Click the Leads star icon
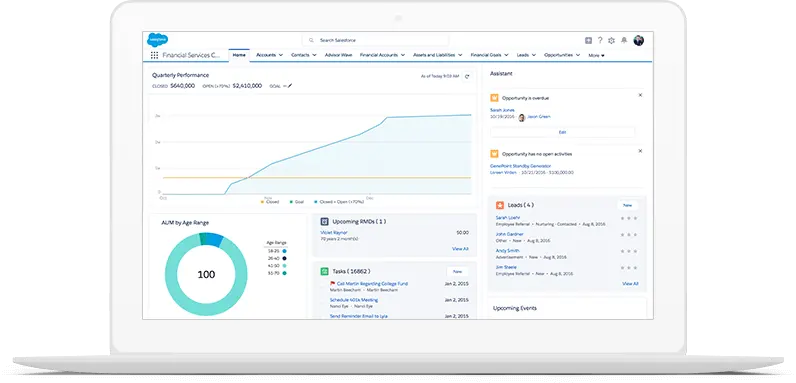Image resolution: width=796 pixels, height=383 pixels. 500,205
